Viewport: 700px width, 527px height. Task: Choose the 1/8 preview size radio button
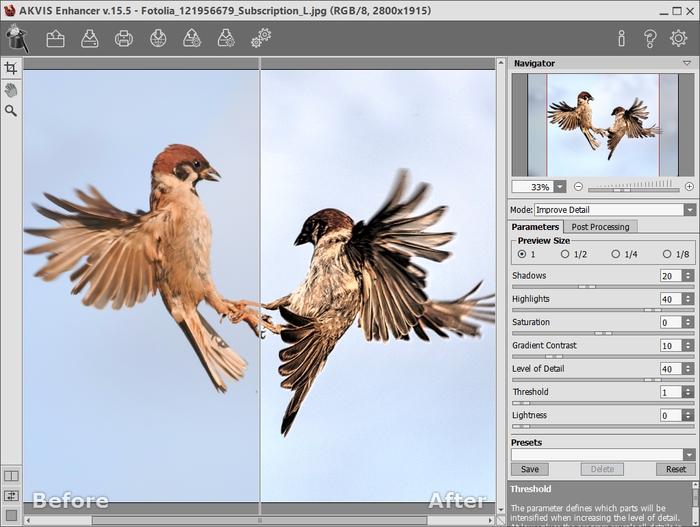pyautogui.click(x=666, y=254)
